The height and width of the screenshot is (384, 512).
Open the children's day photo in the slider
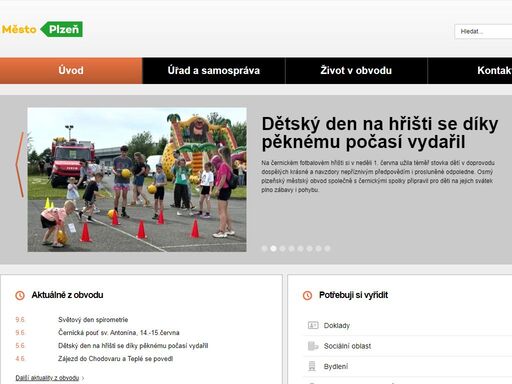click(x=137, y=179)
